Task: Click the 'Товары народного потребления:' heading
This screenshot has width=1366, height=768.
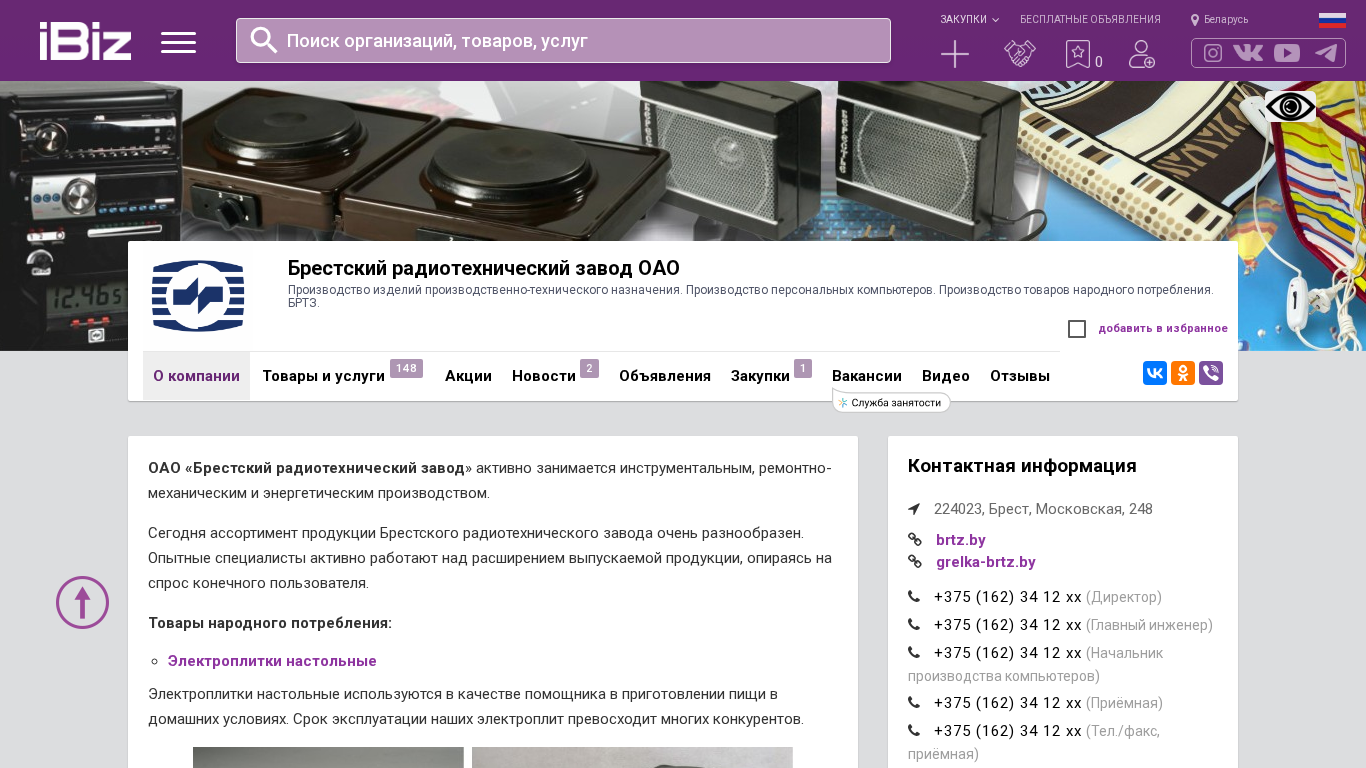Action: point(270,623)
